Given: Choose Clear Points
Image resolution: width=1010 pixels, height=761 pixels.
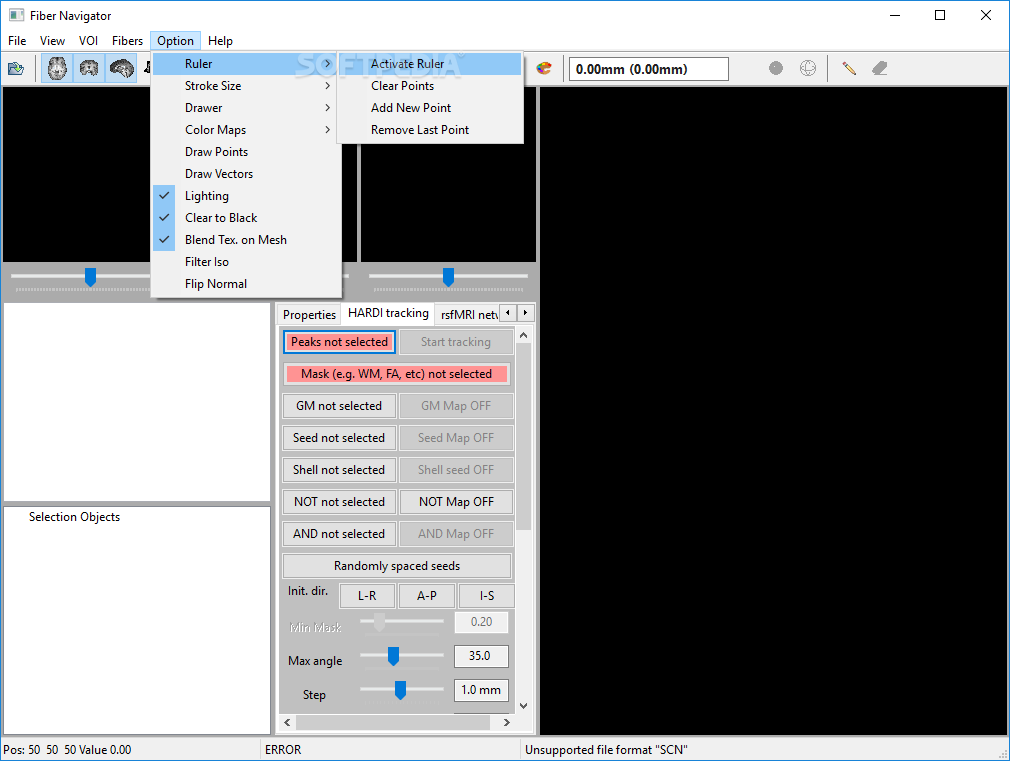Looking at the screenshot, I should pyautogui.click(x=430, y=86).
